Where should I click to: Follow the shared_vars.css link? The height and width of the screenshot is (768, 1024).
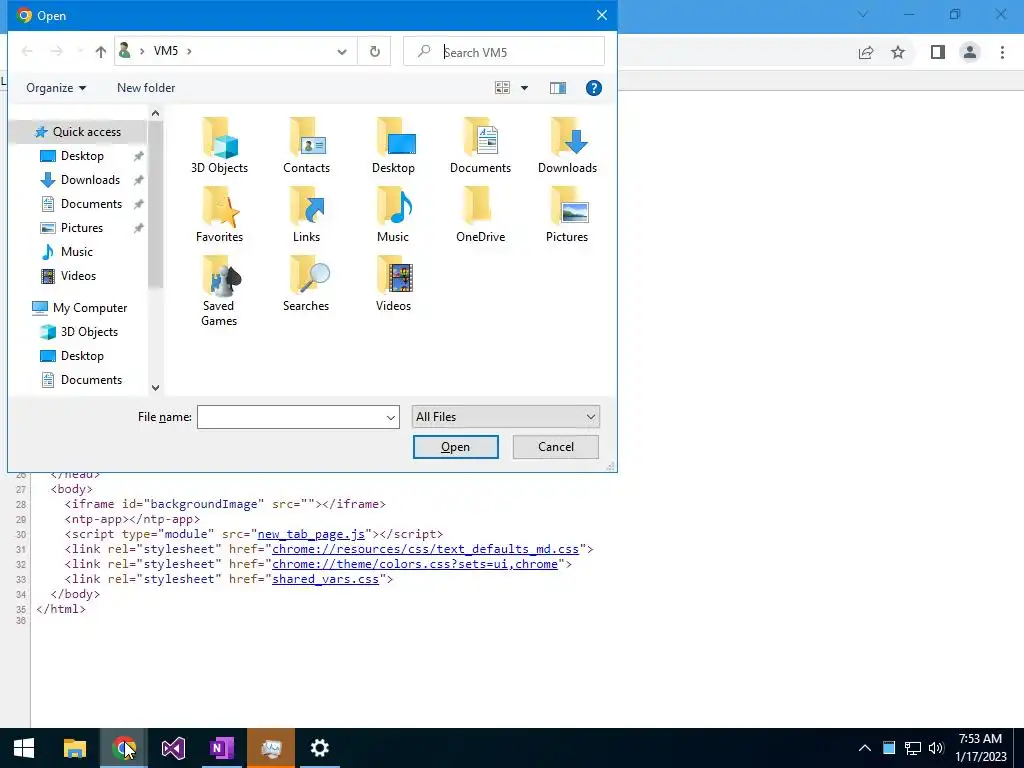[x=325, y=579]
